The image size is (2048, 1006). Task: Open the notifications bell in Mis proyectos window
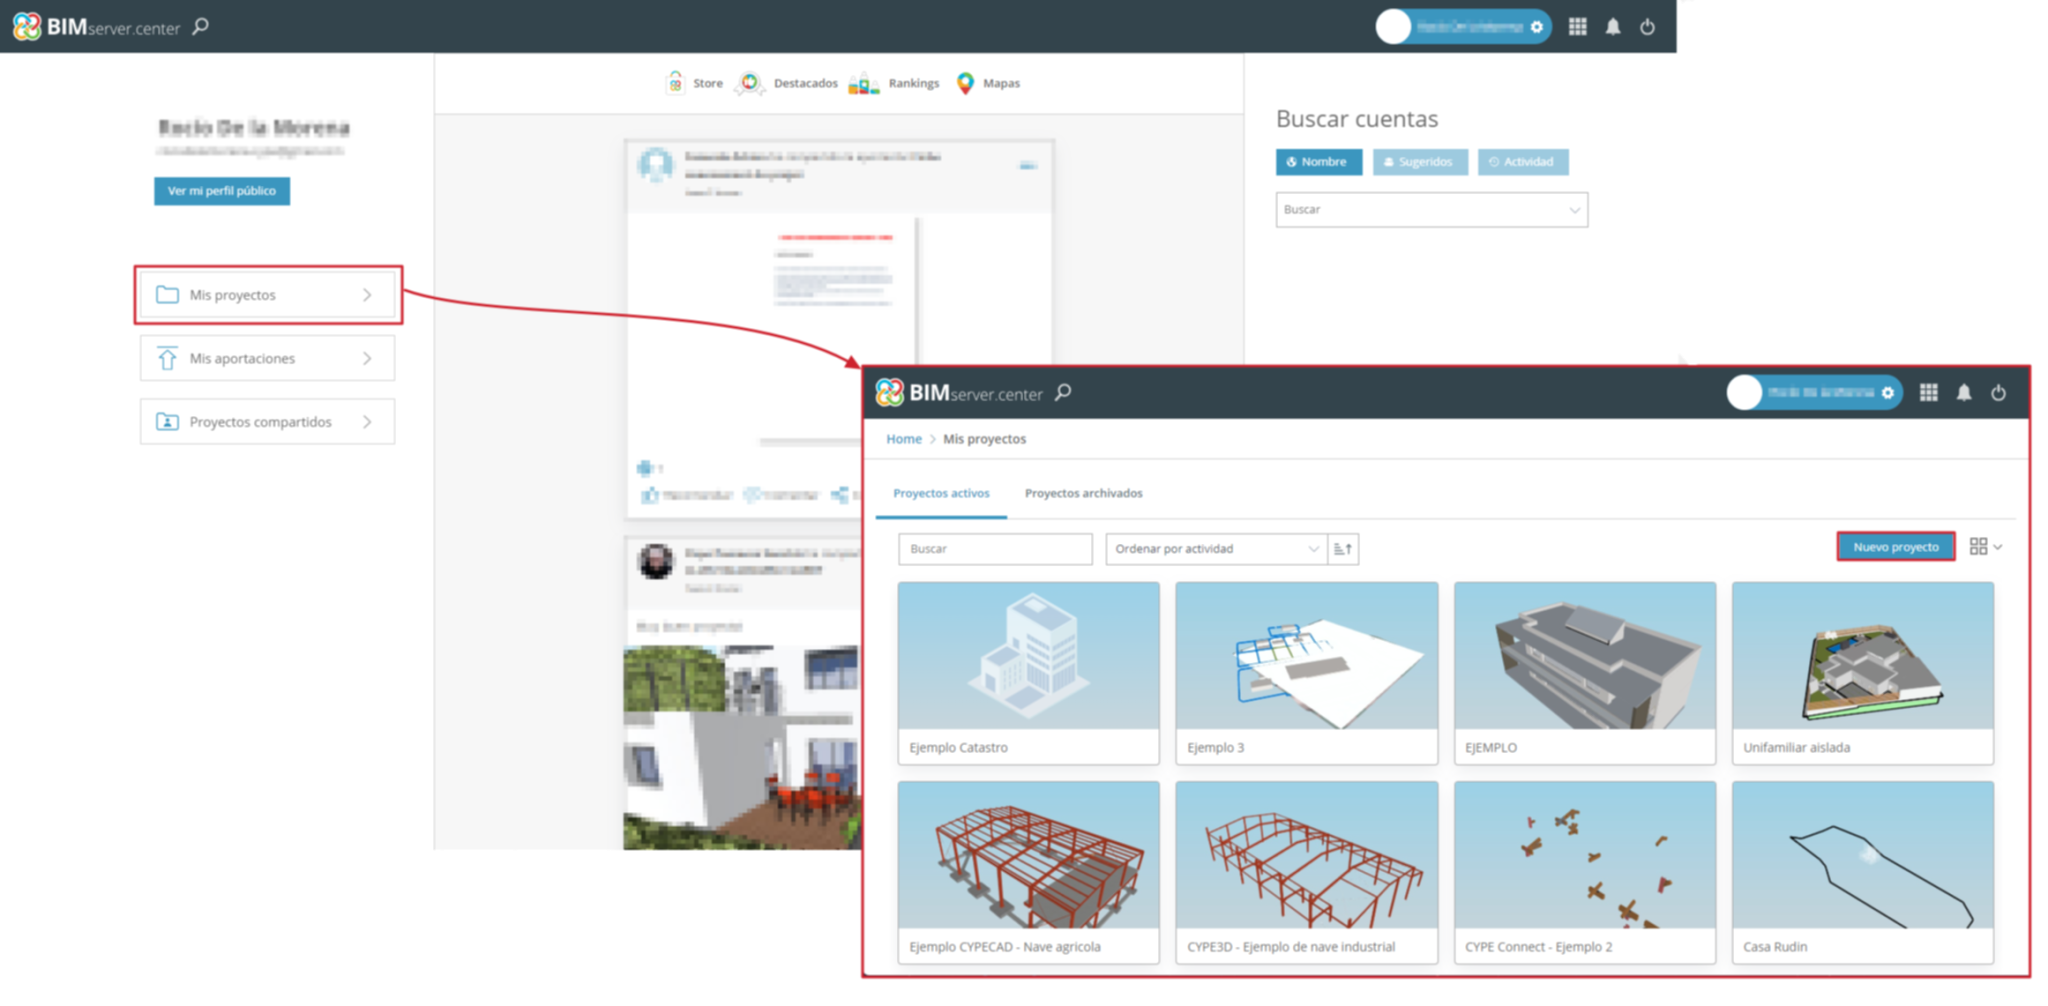click(1964, 393)
